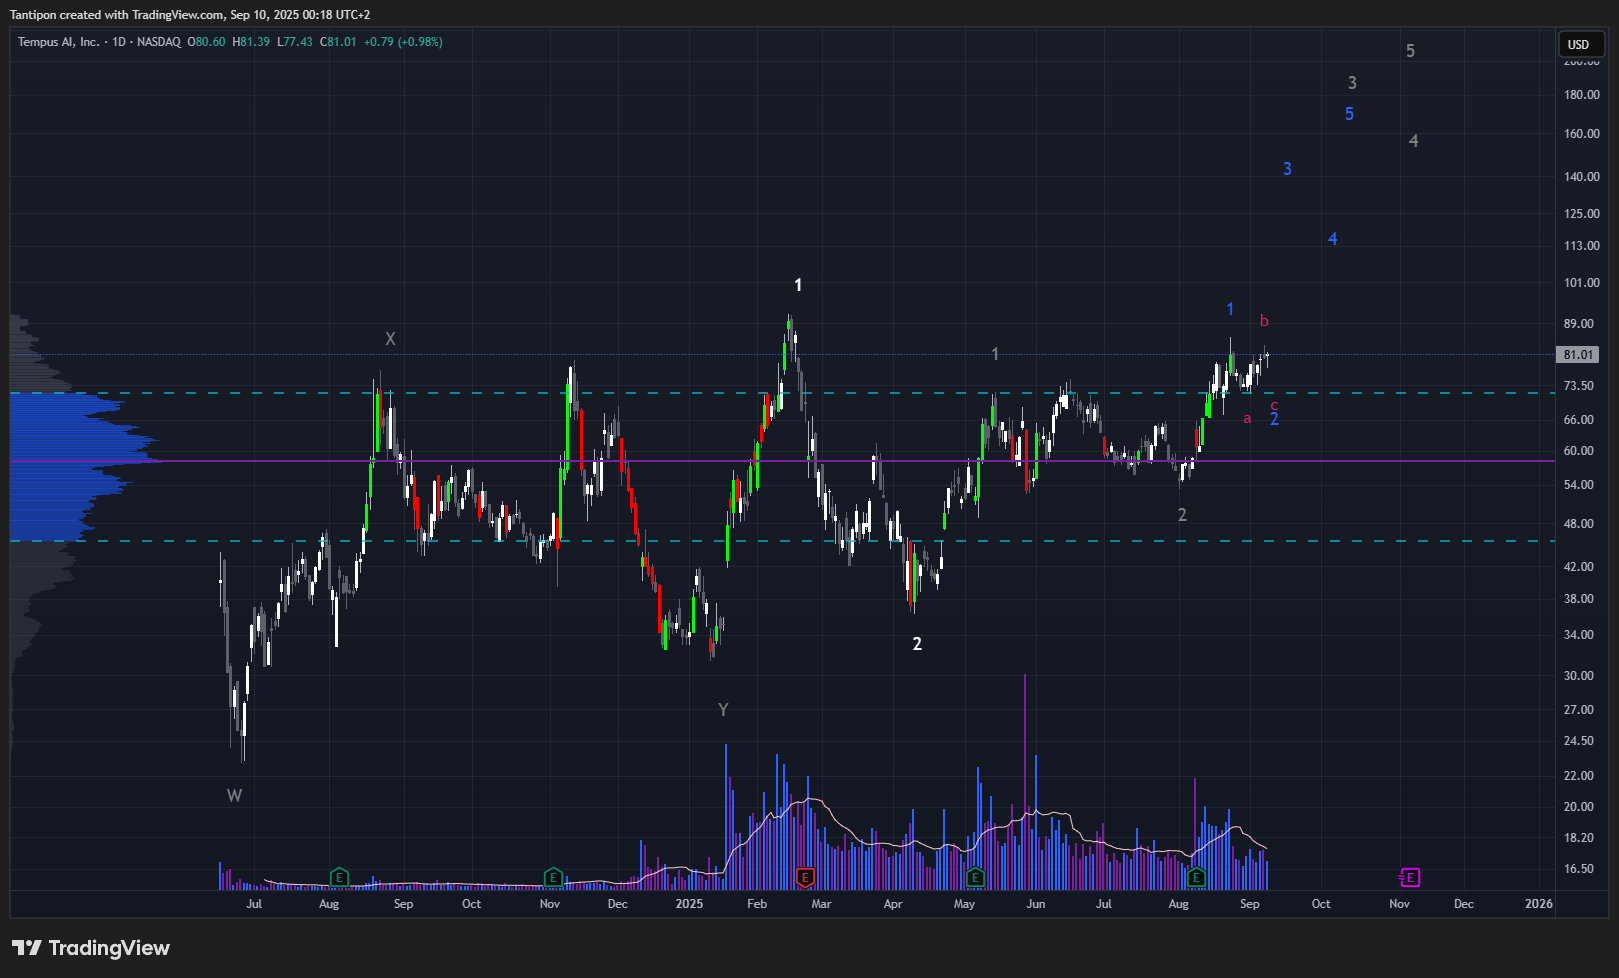
Task: Click the November 2024 earnings marker icon
Action: [x=552, y=878]
